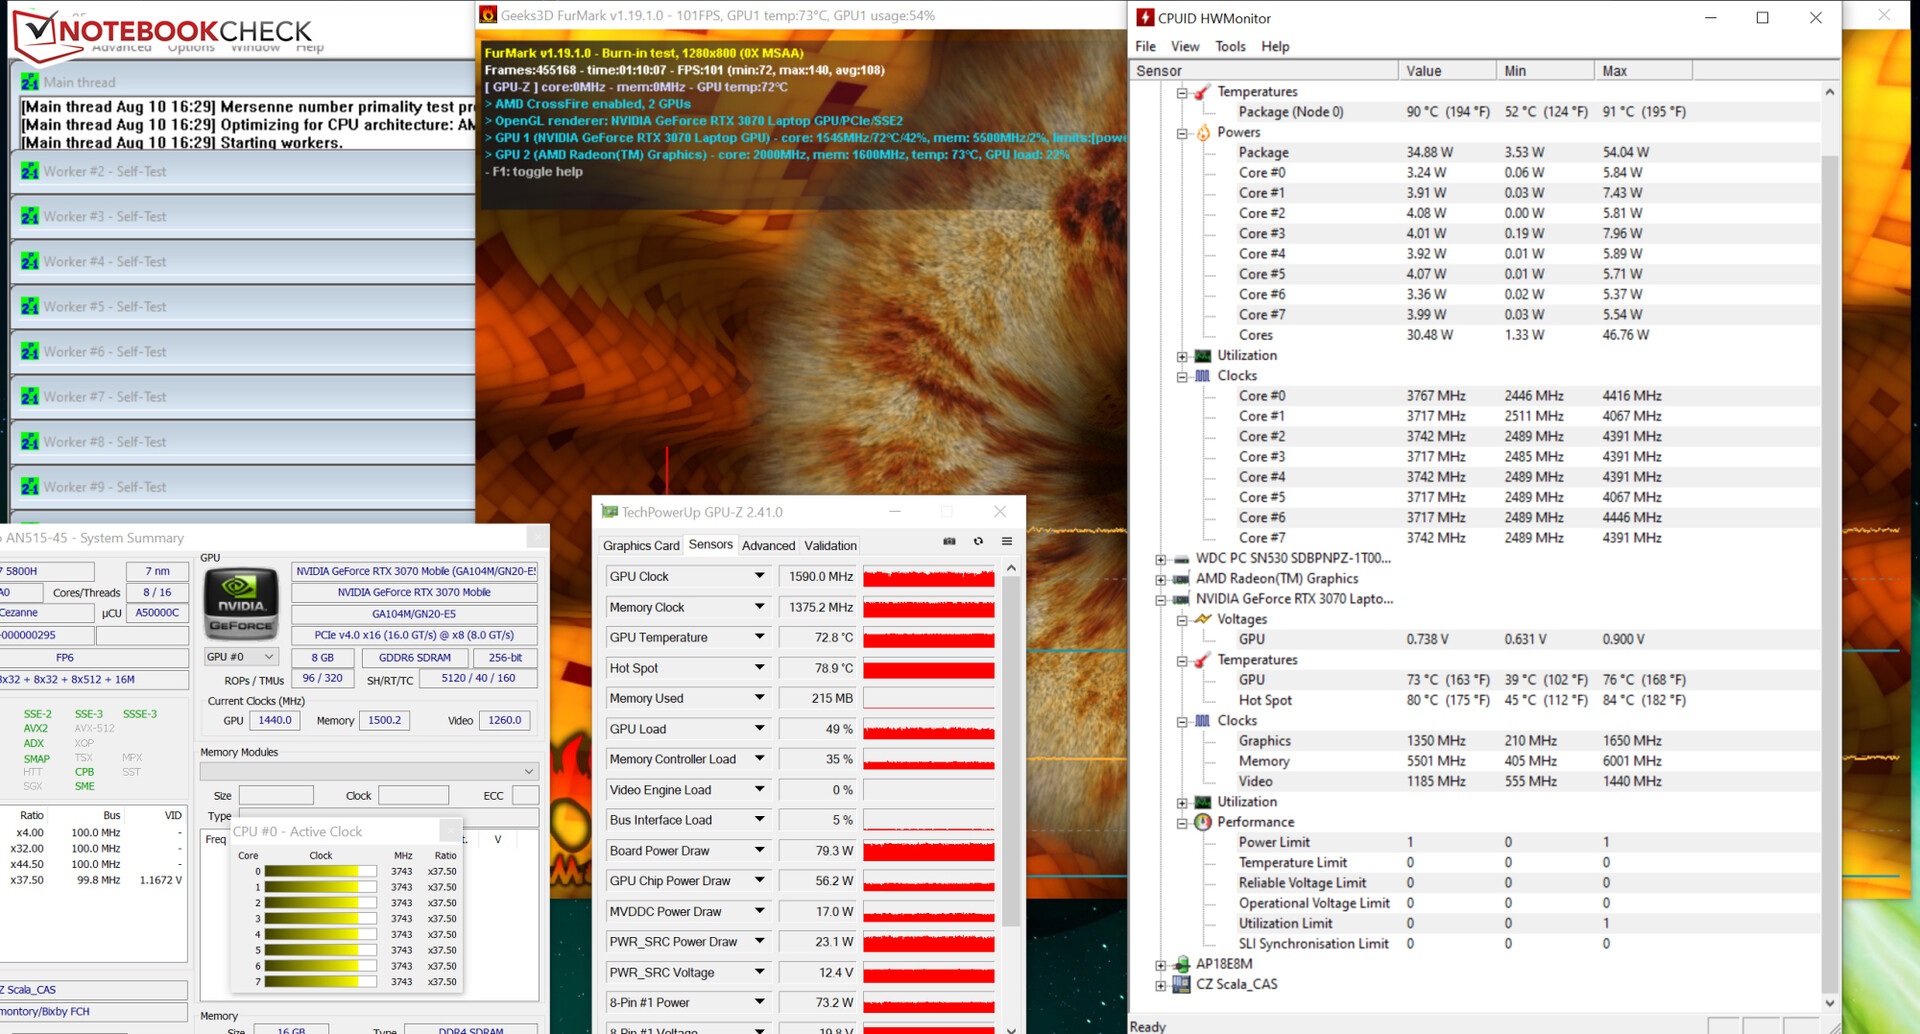
Task: Expand the WDC PC SN530 node
Action: coord(1160,559)
